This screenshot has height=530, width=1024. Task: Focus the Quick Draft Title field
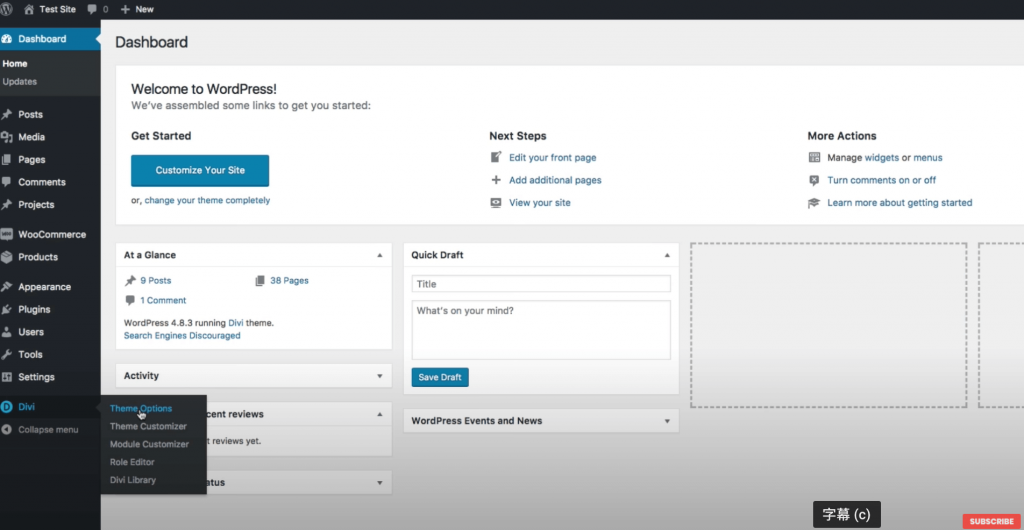tap(541, 284)
